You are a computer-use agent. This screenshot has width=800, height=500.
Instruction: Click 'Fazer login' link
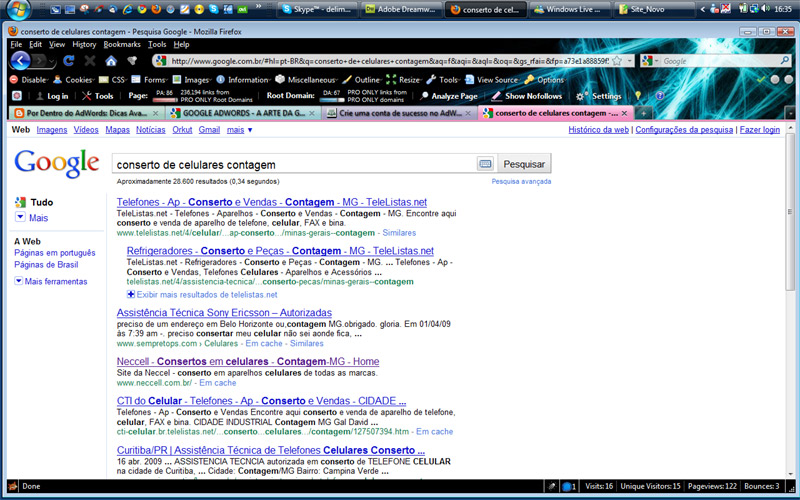pos(760,130)
